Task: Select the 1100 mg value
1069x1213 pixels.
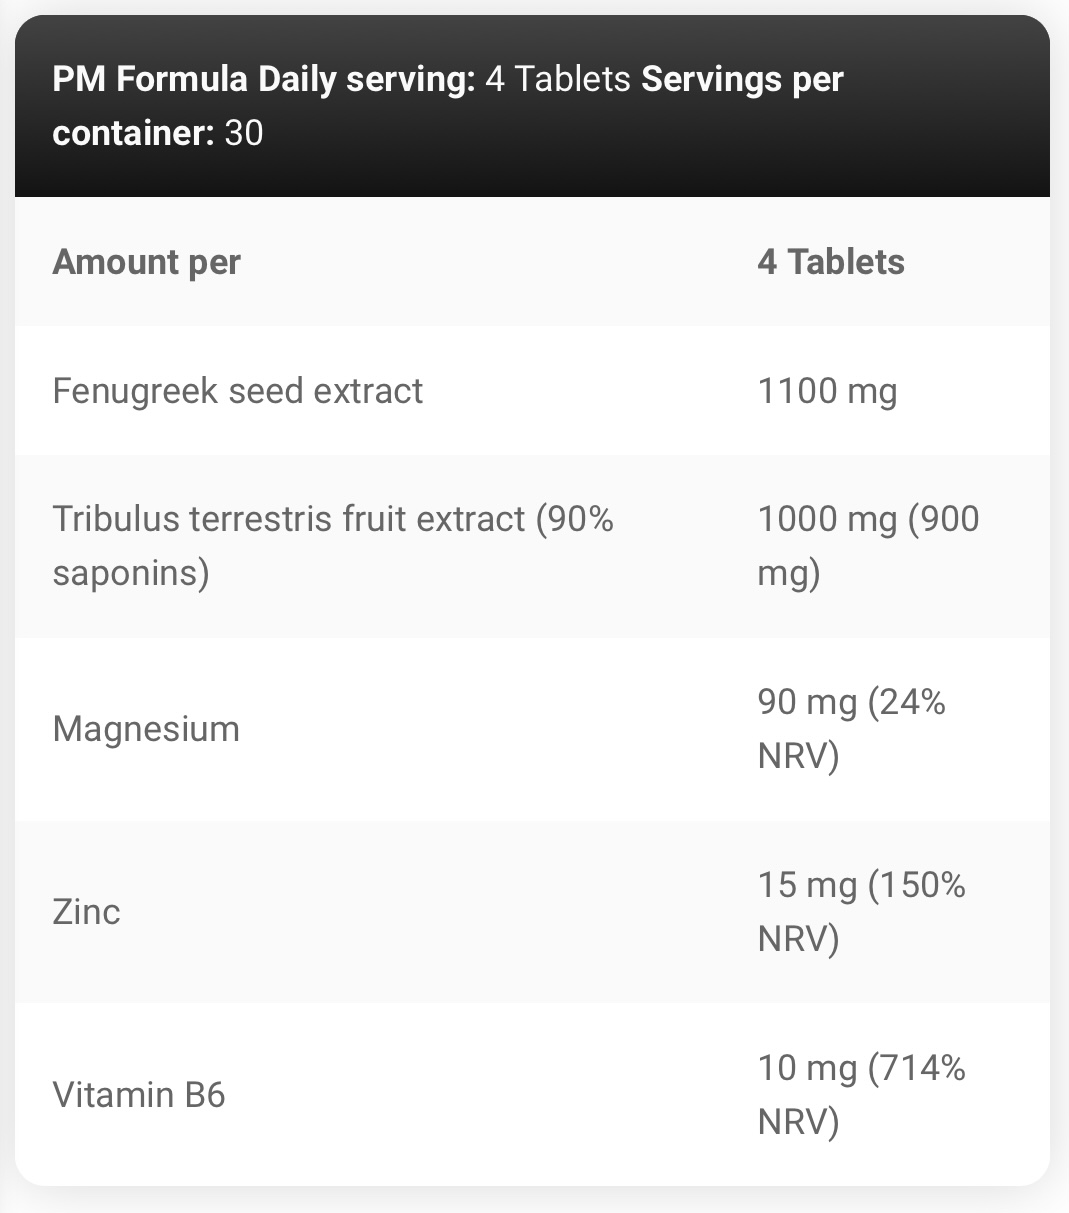Action: [827, 391]
